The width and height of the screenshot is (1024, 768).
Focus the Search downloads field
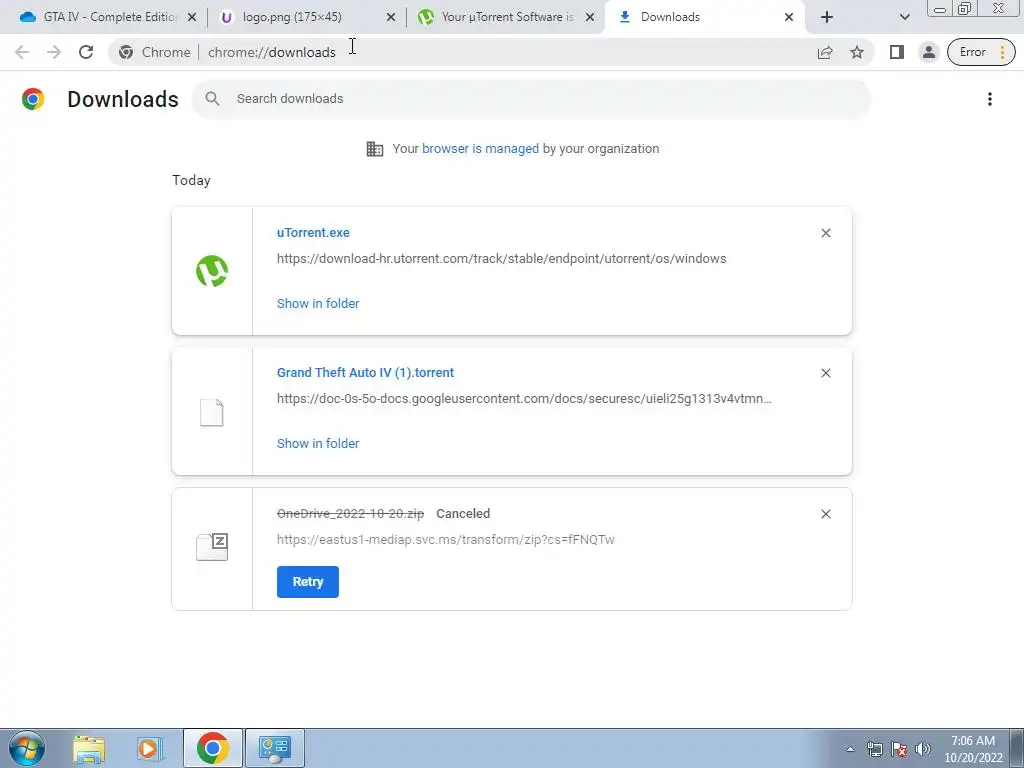coord(531,99)
